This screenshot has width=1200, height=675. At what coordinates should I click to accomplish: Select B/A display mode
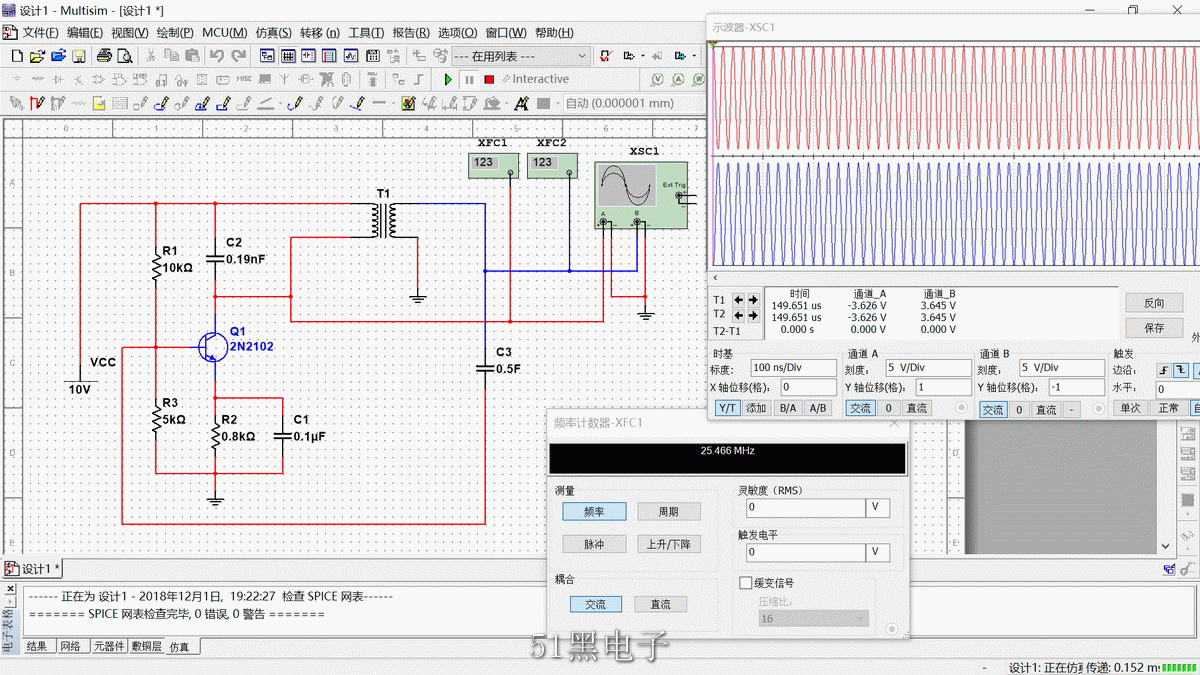click(788, 408)
